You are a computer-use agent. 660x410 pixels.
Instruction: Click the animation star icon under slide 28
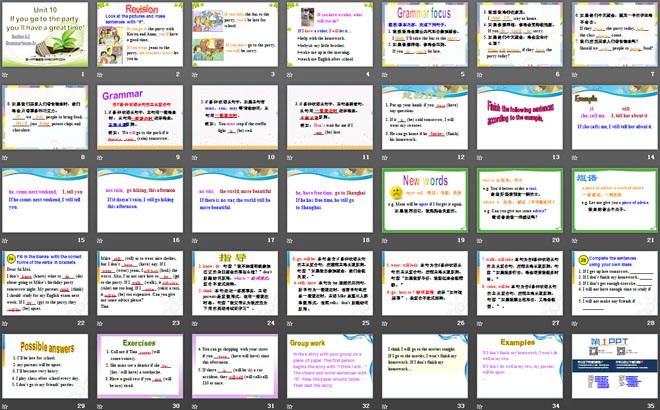coord(575,323)
